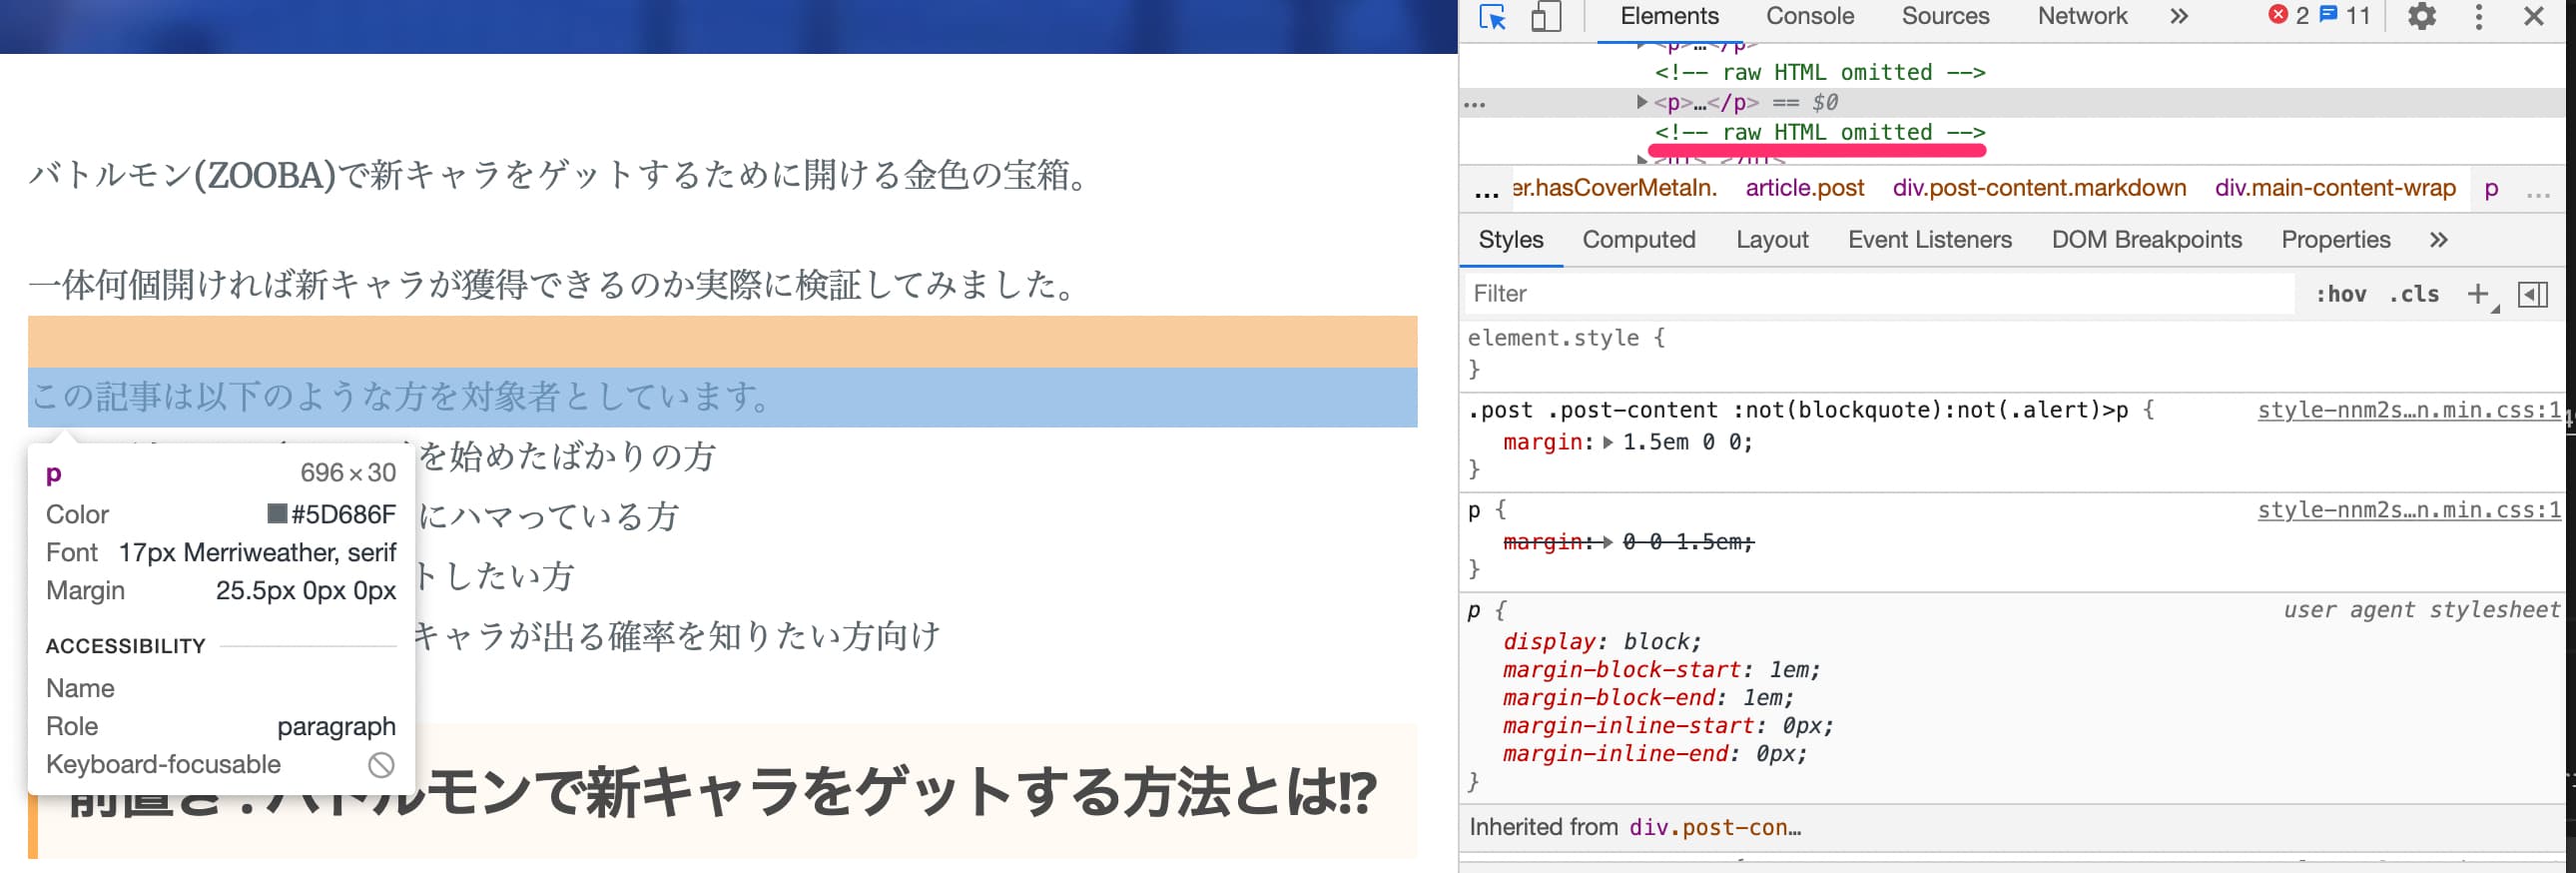Click the first raw HTML omitted comment

(x=1819, y=72)
